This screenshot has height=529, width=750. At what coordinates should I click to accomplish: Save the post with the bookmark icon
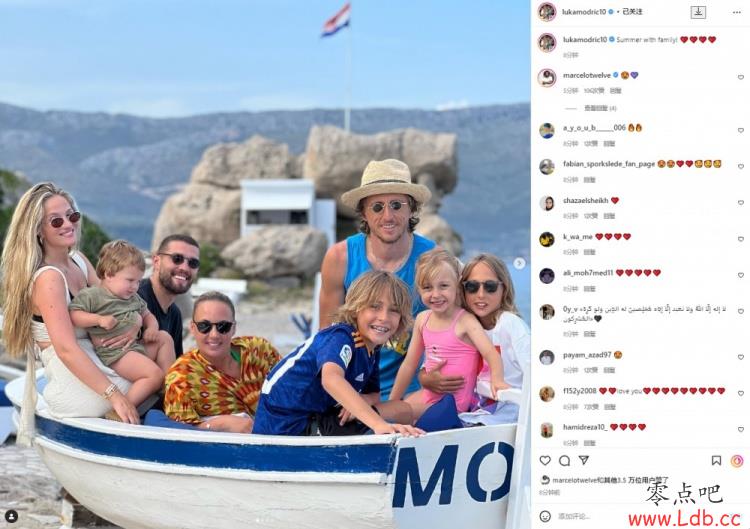[x=716, y=460]
